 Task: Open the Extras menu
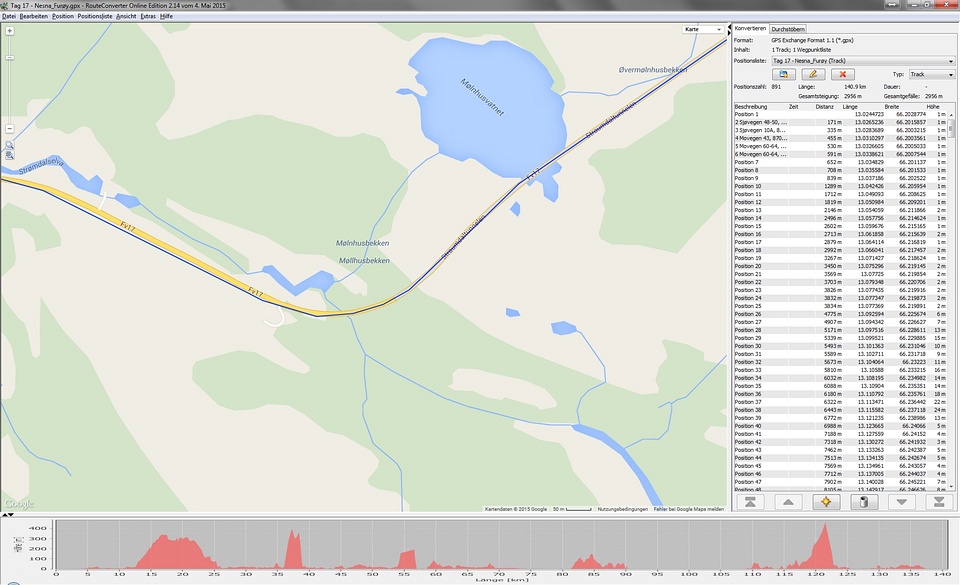(148, 17)
